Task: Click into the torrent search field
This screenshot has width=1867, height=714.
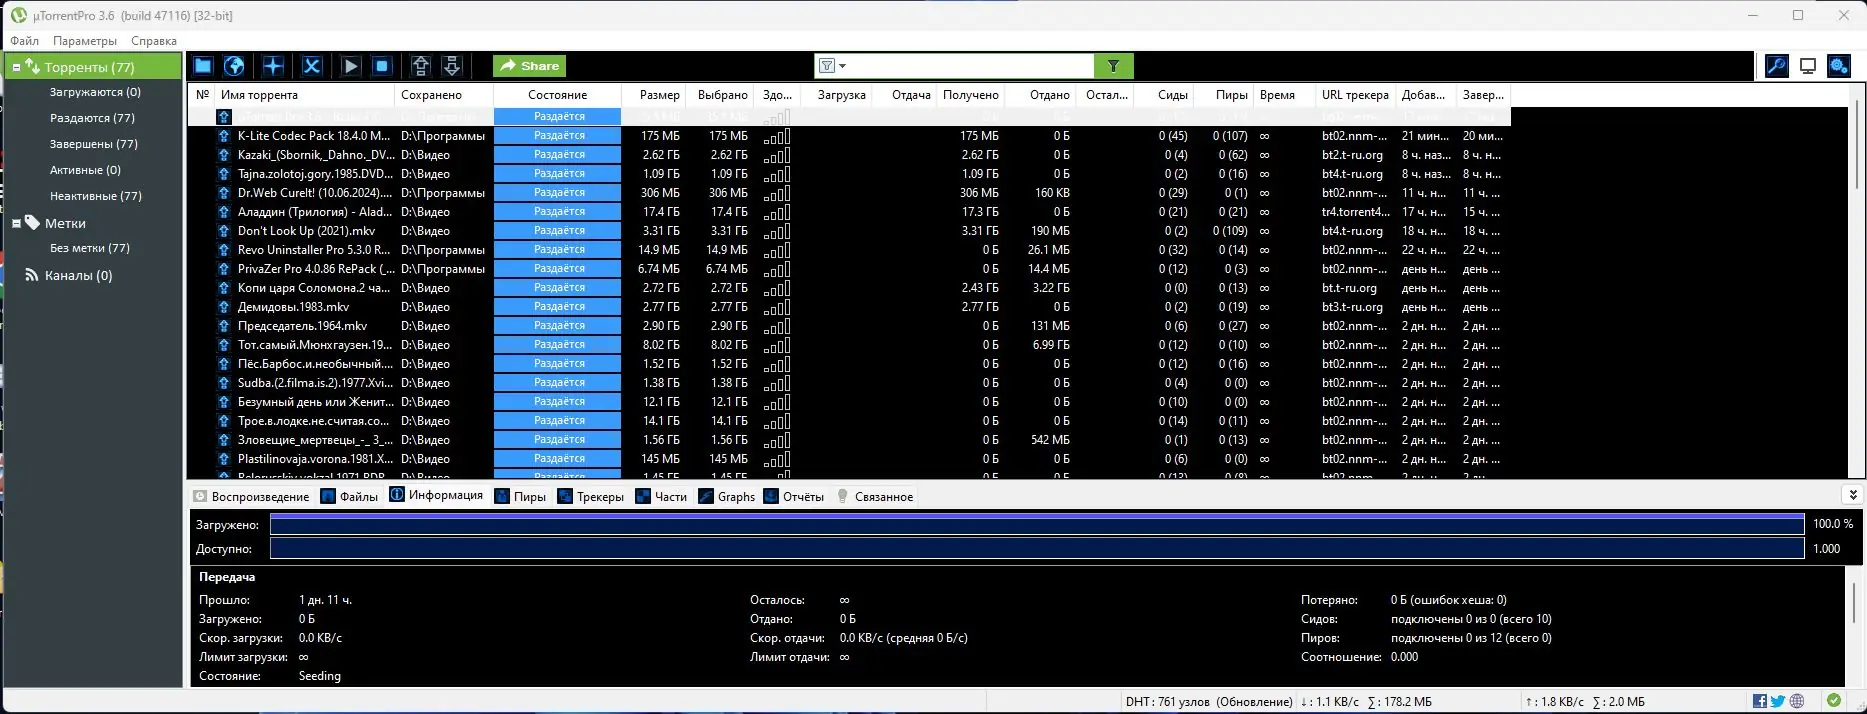Action: click(970, 66)
